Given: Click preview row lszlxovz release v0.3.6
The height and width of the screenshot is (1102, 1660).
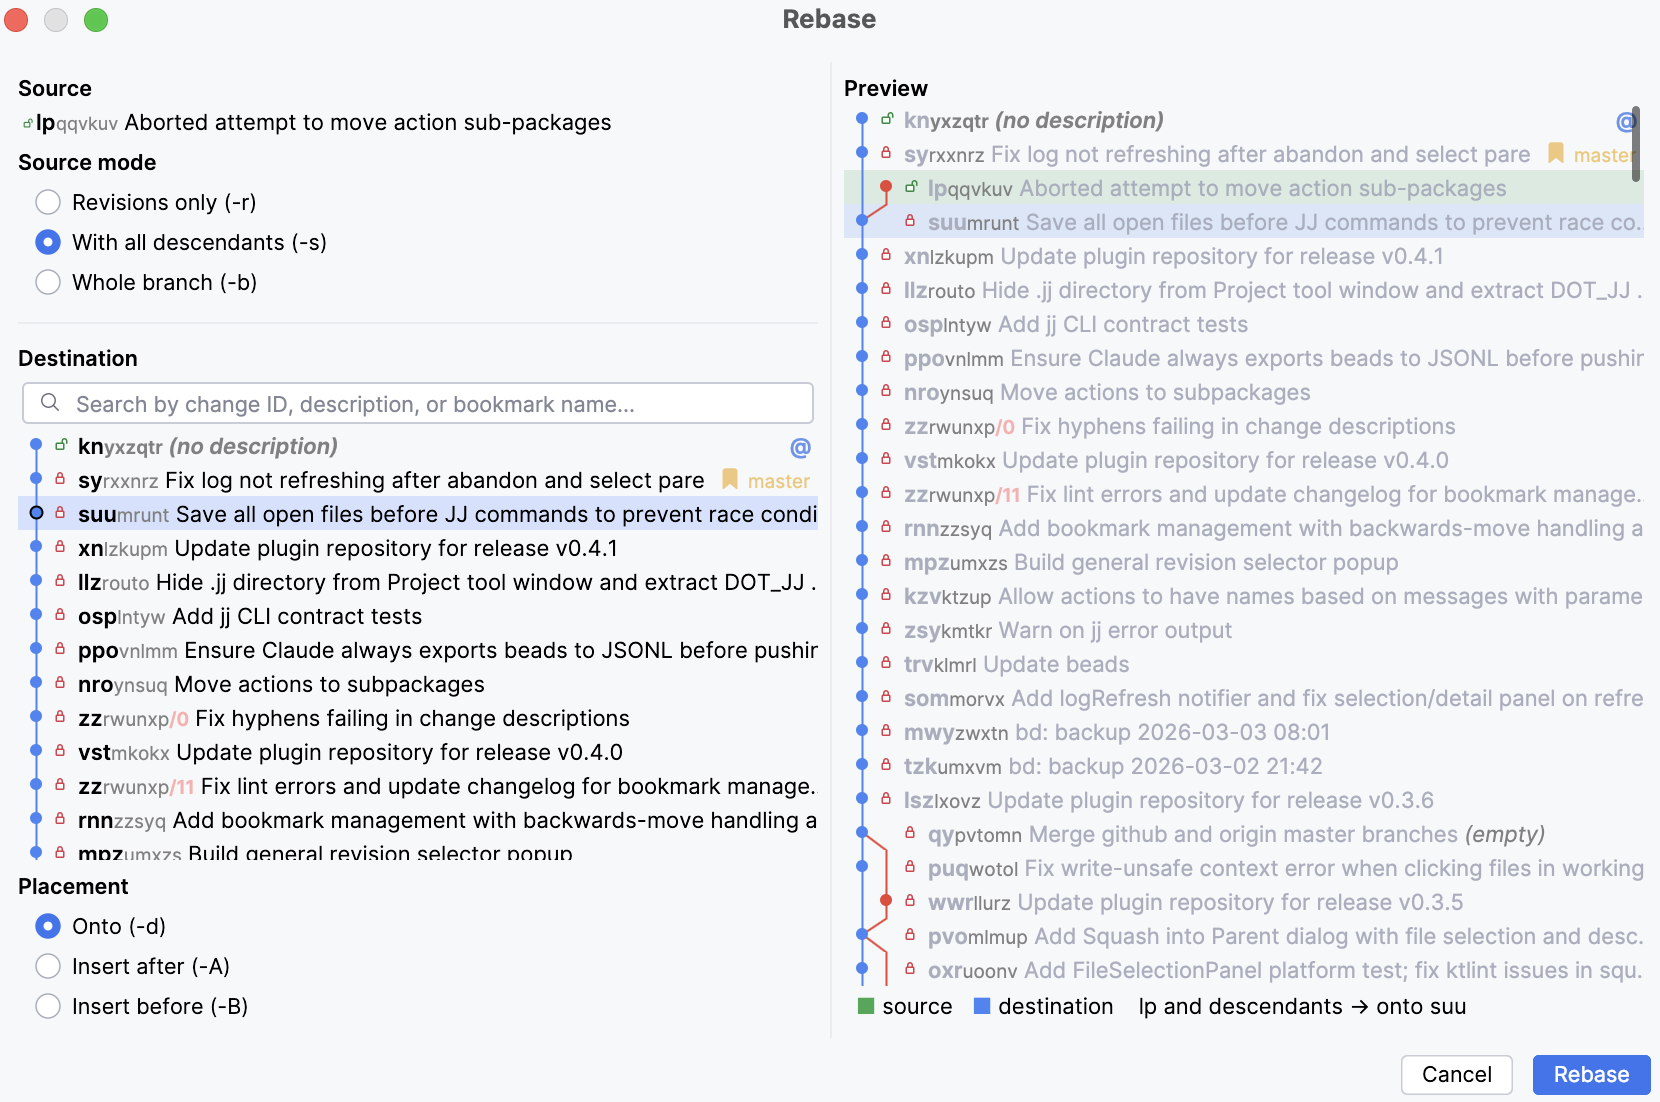Looking at the screenshot, I should [1244, 800].
